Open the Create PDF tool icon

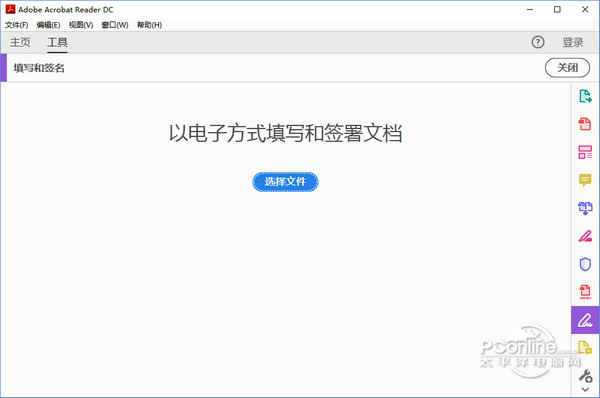click(x=585, y=124)
